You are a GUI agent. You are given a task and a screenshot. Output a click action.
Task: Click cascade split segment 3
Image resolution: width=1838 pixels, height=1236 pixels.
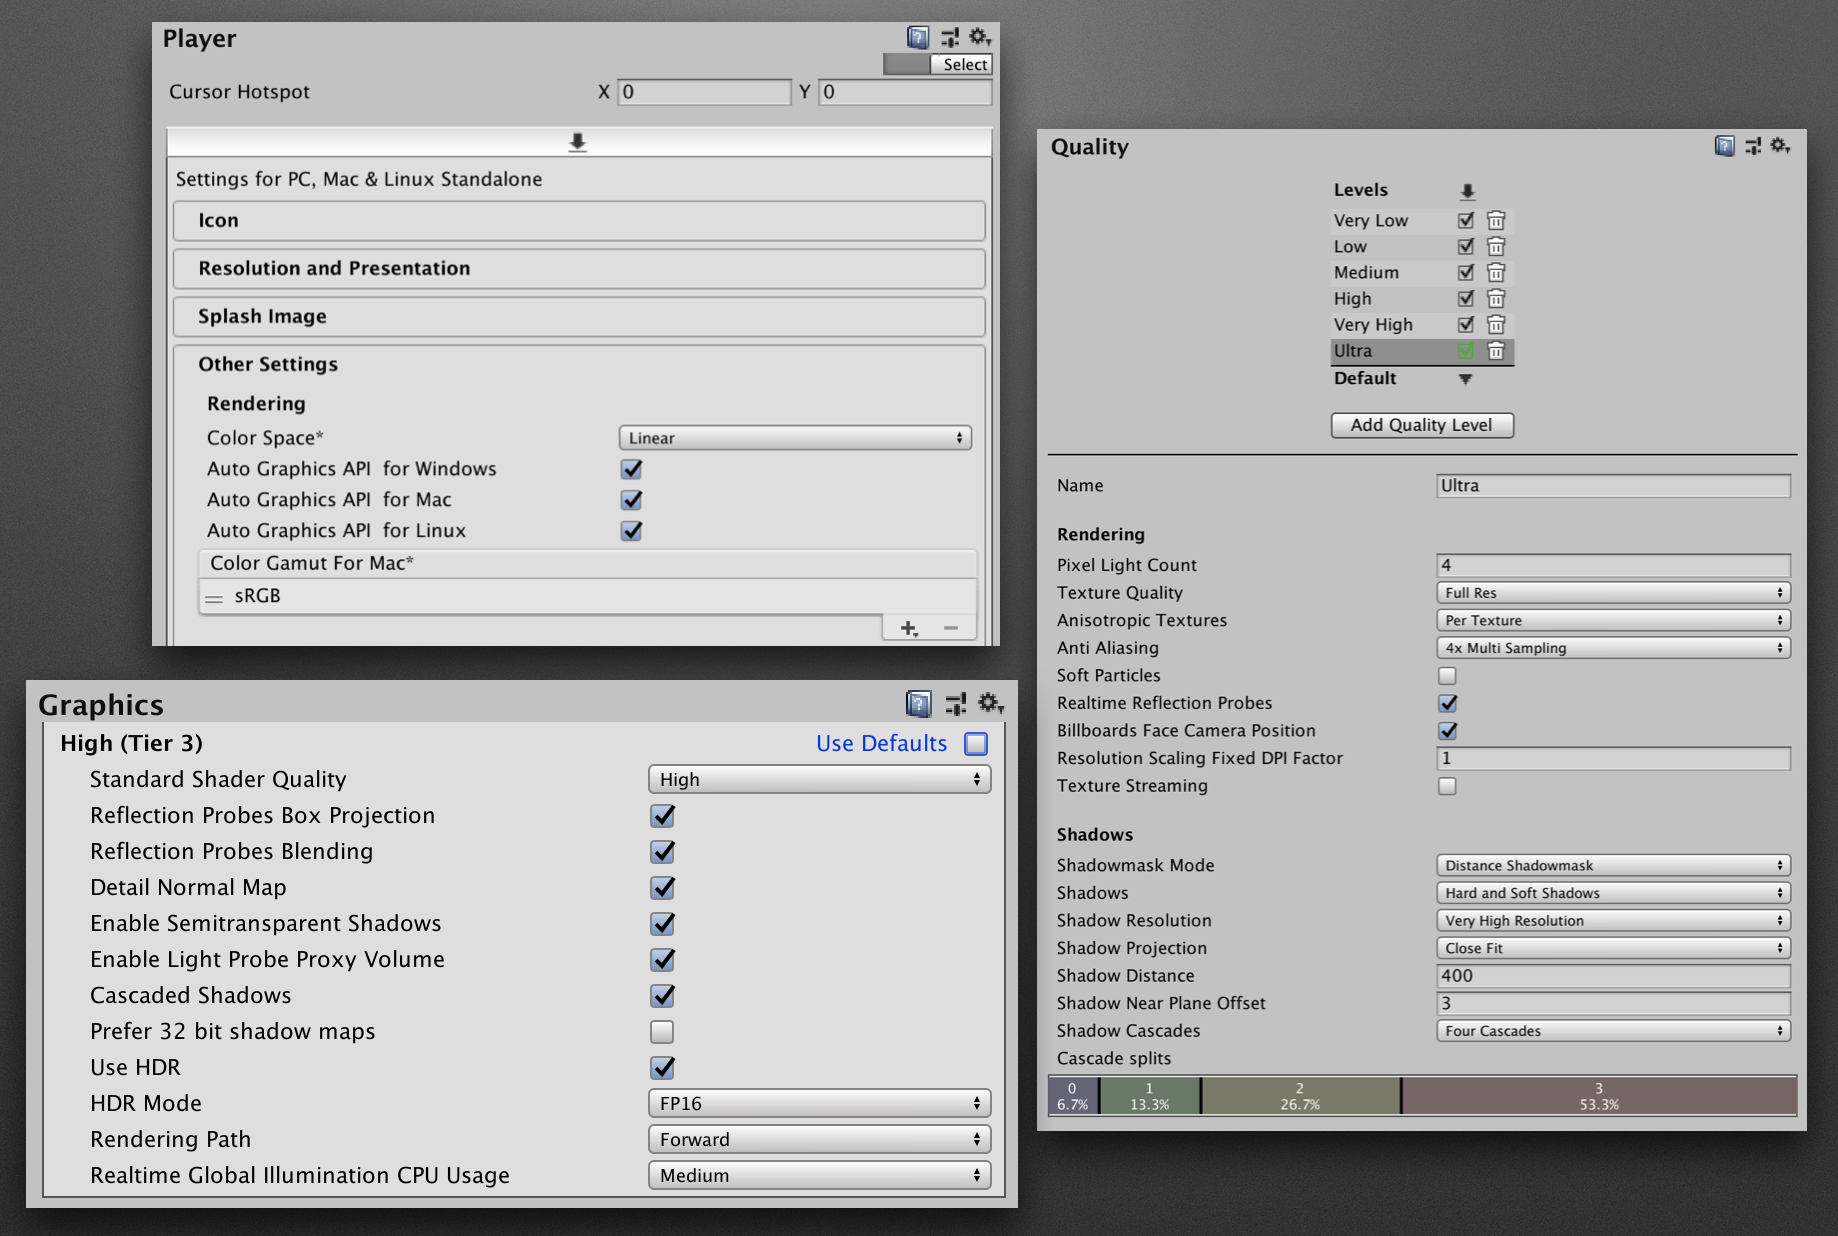(1598, 1096)
